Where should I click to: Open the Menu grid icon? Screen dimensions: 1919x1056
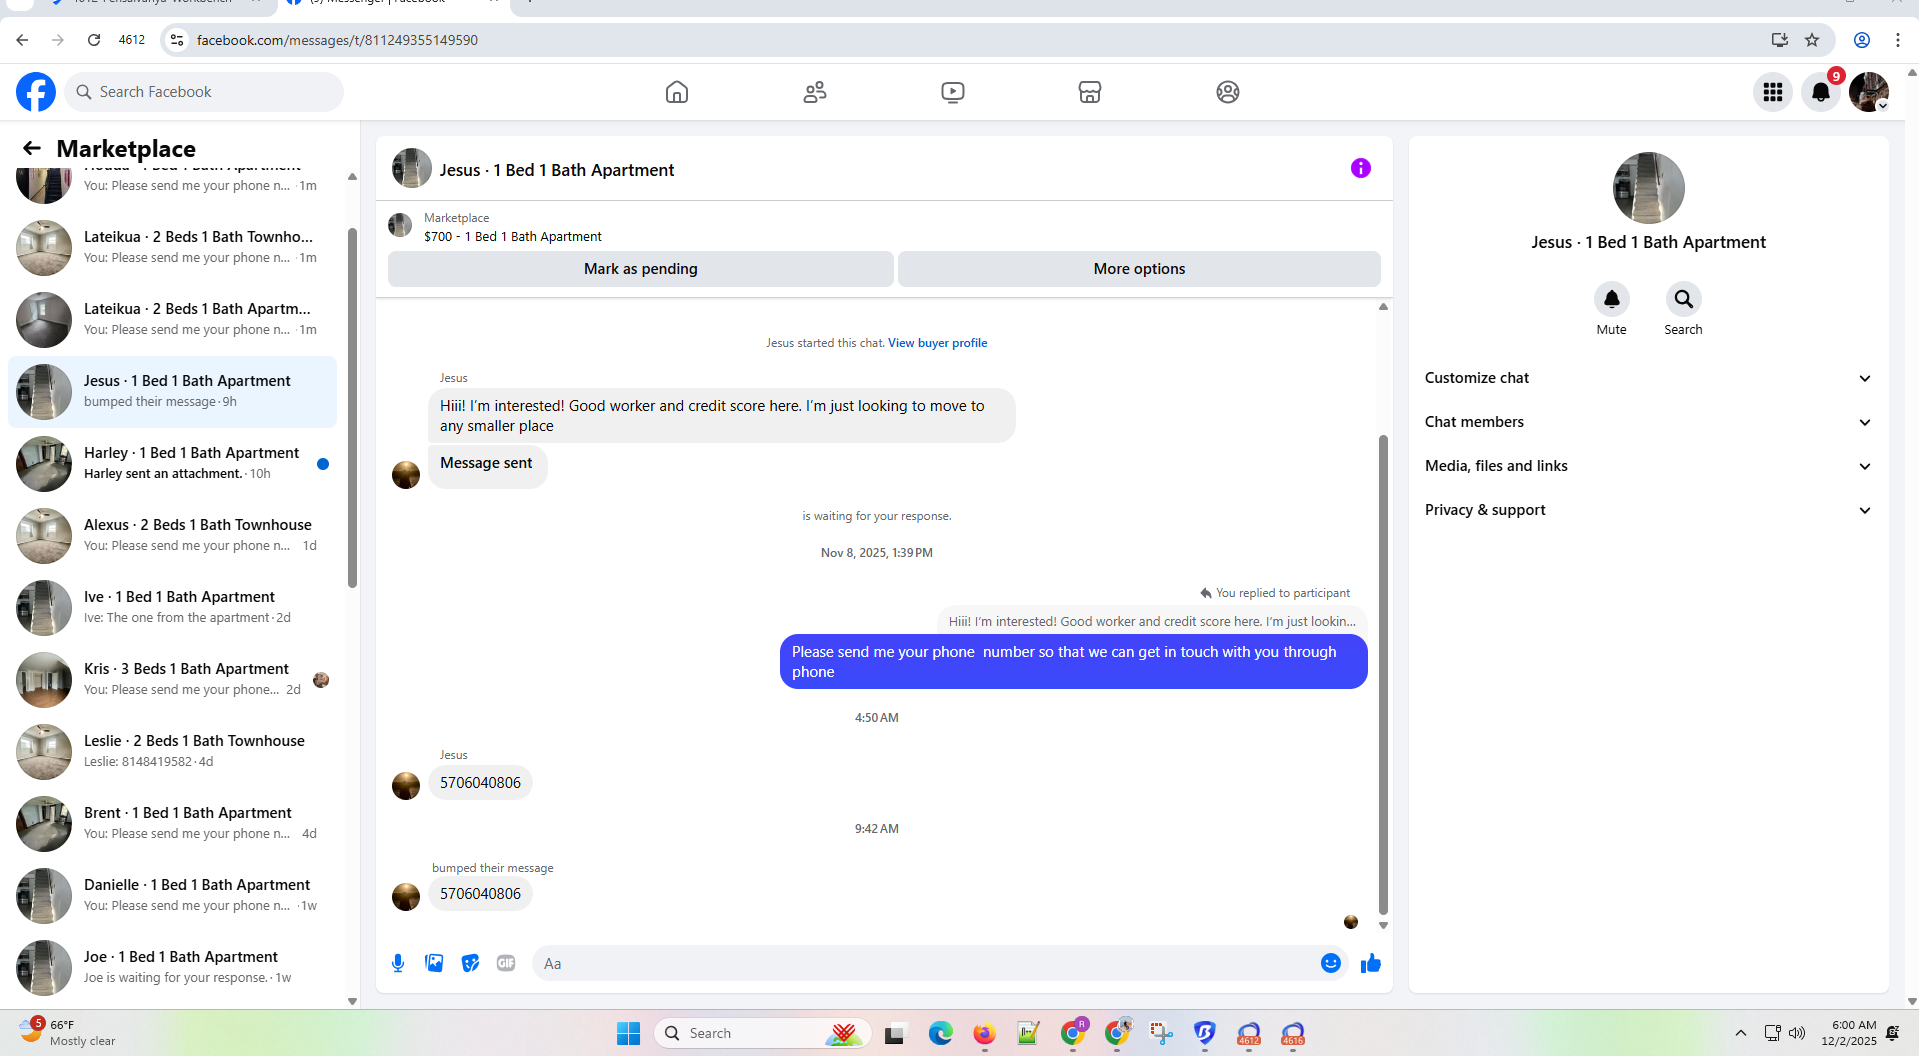pos(1773,92)
